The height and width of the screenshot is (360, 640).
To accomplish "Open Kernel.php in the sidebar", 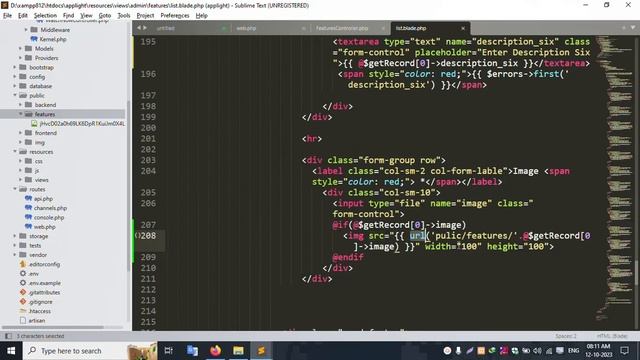I will (53, 39).
